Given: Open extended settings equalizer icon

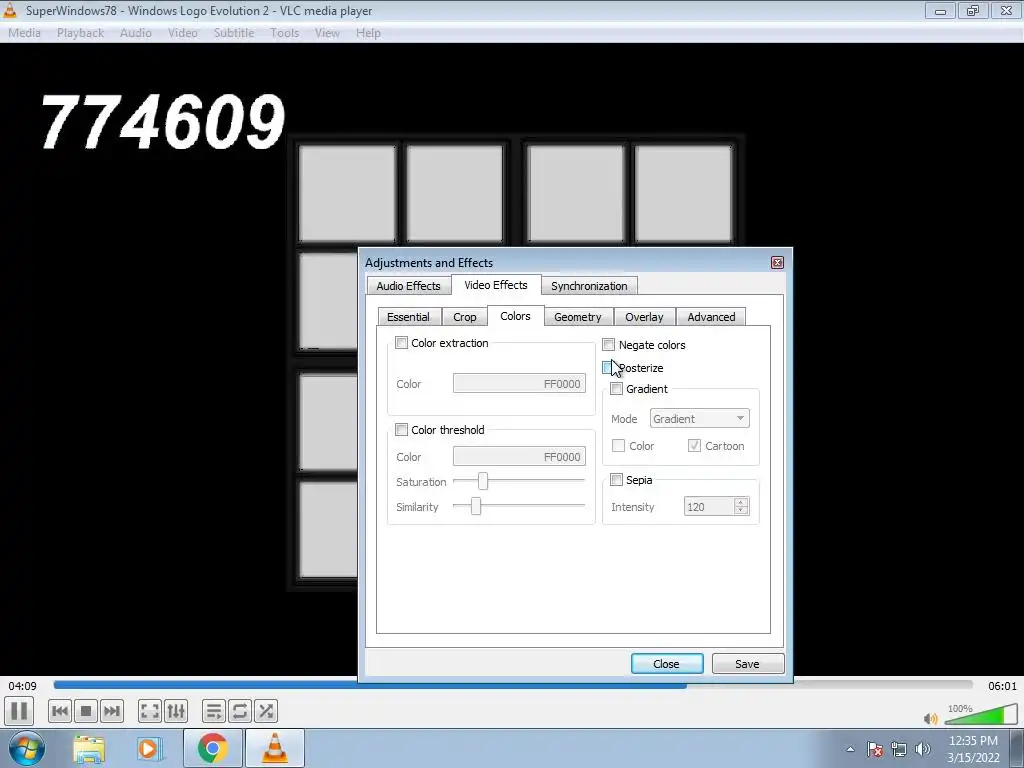Looking at the screenshot, I should [x=176, y=711].
